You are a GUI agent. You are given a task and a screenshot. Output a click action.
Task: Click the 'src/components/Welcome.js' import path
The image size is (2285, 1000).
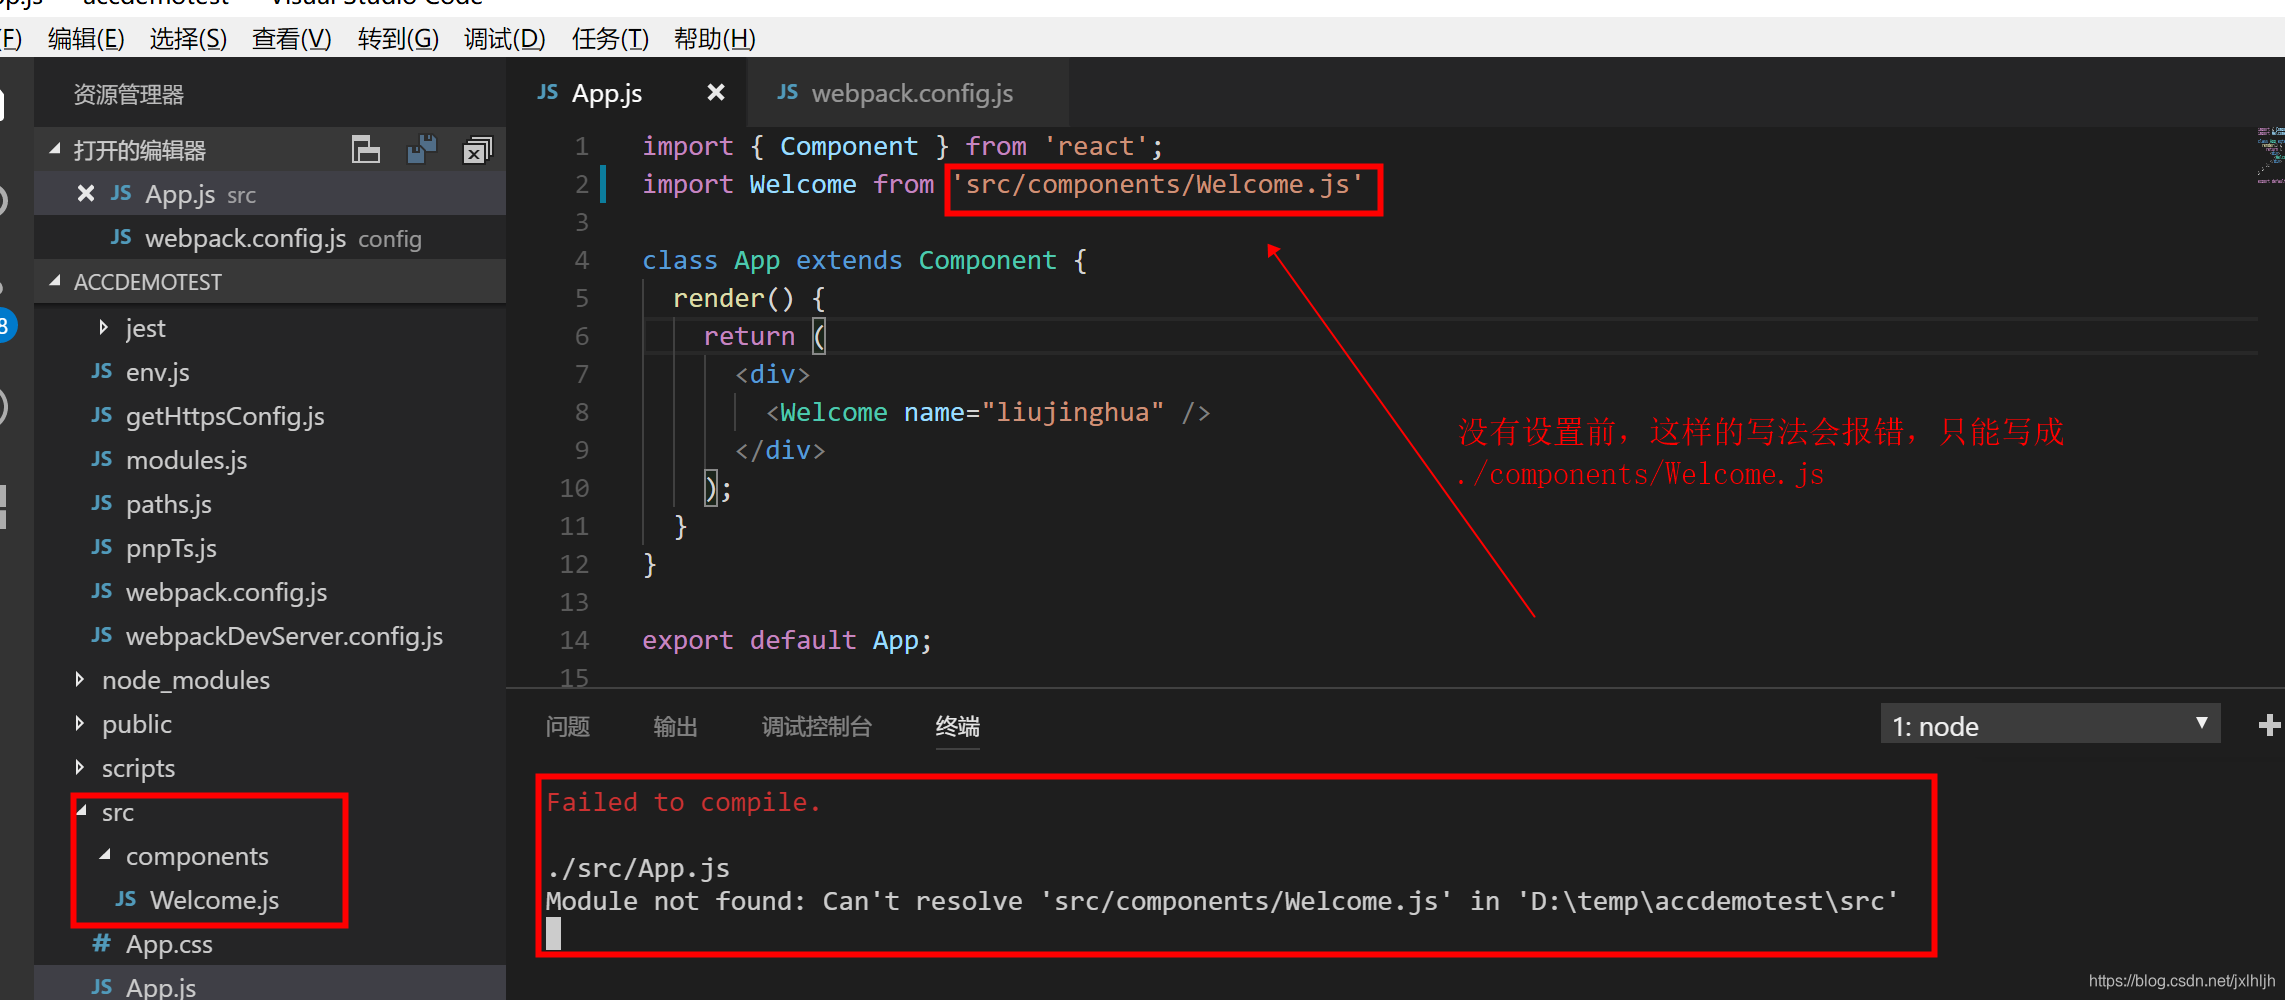pos(1157,185)
